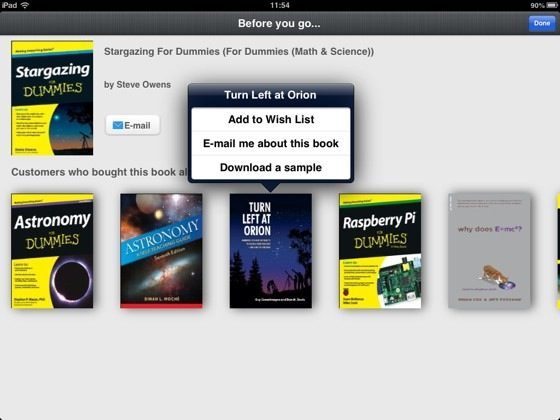Screen dimensions: 560x420
Task: Click the Wi-Fi status icon
Action: tap(25, 5)
